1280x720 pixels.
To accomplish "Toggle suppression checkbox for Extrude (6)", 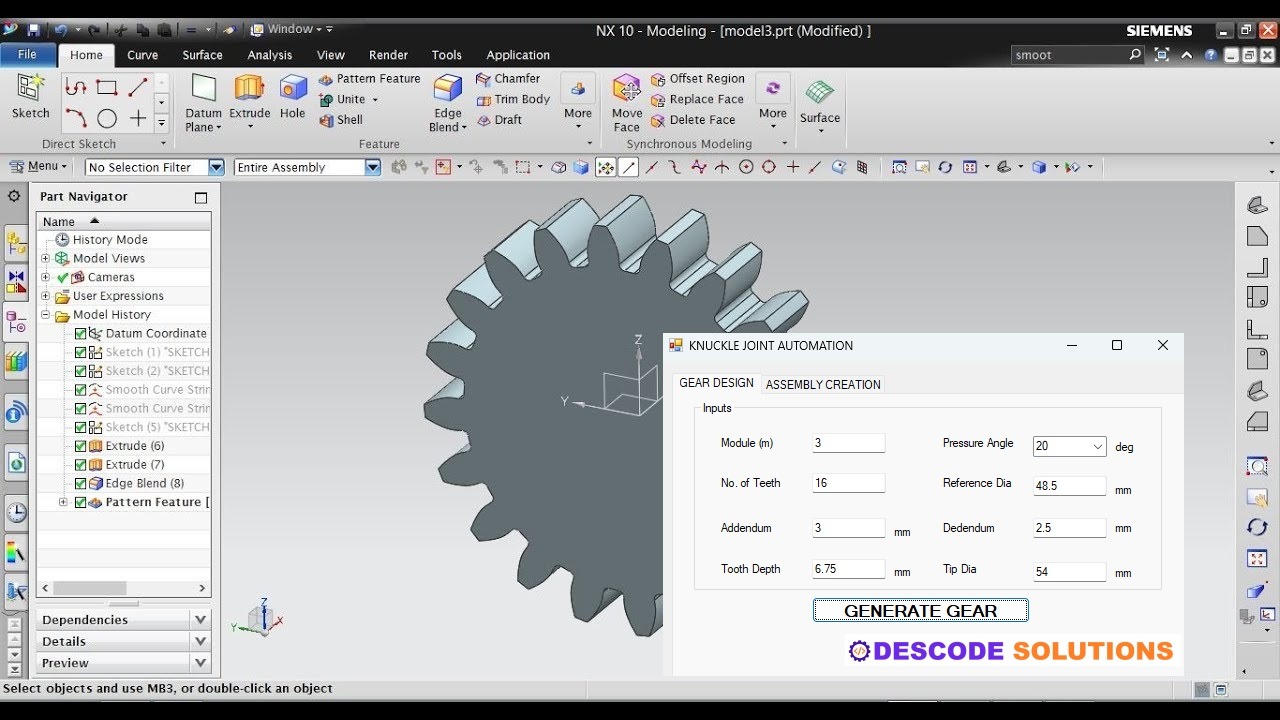I will point(79,446).
